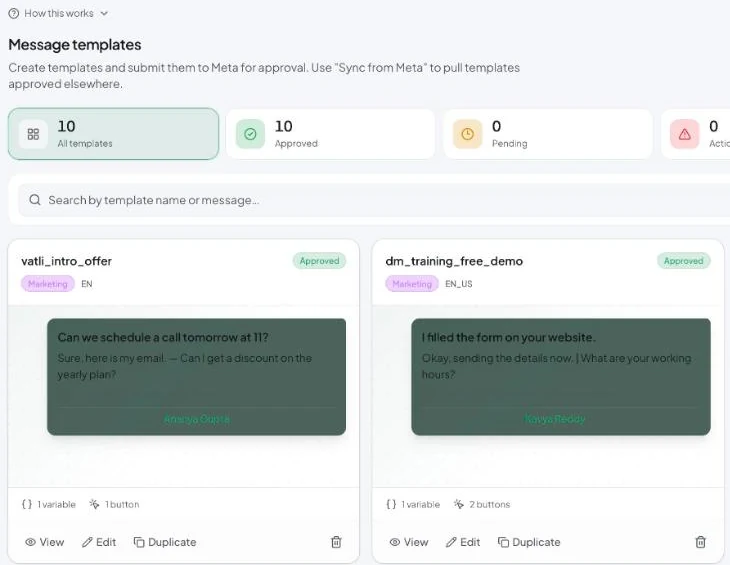Image resolution: width=730 pixels, height=565 pixels.
Task: Select the Approved filter card
Action: [330, 134]
